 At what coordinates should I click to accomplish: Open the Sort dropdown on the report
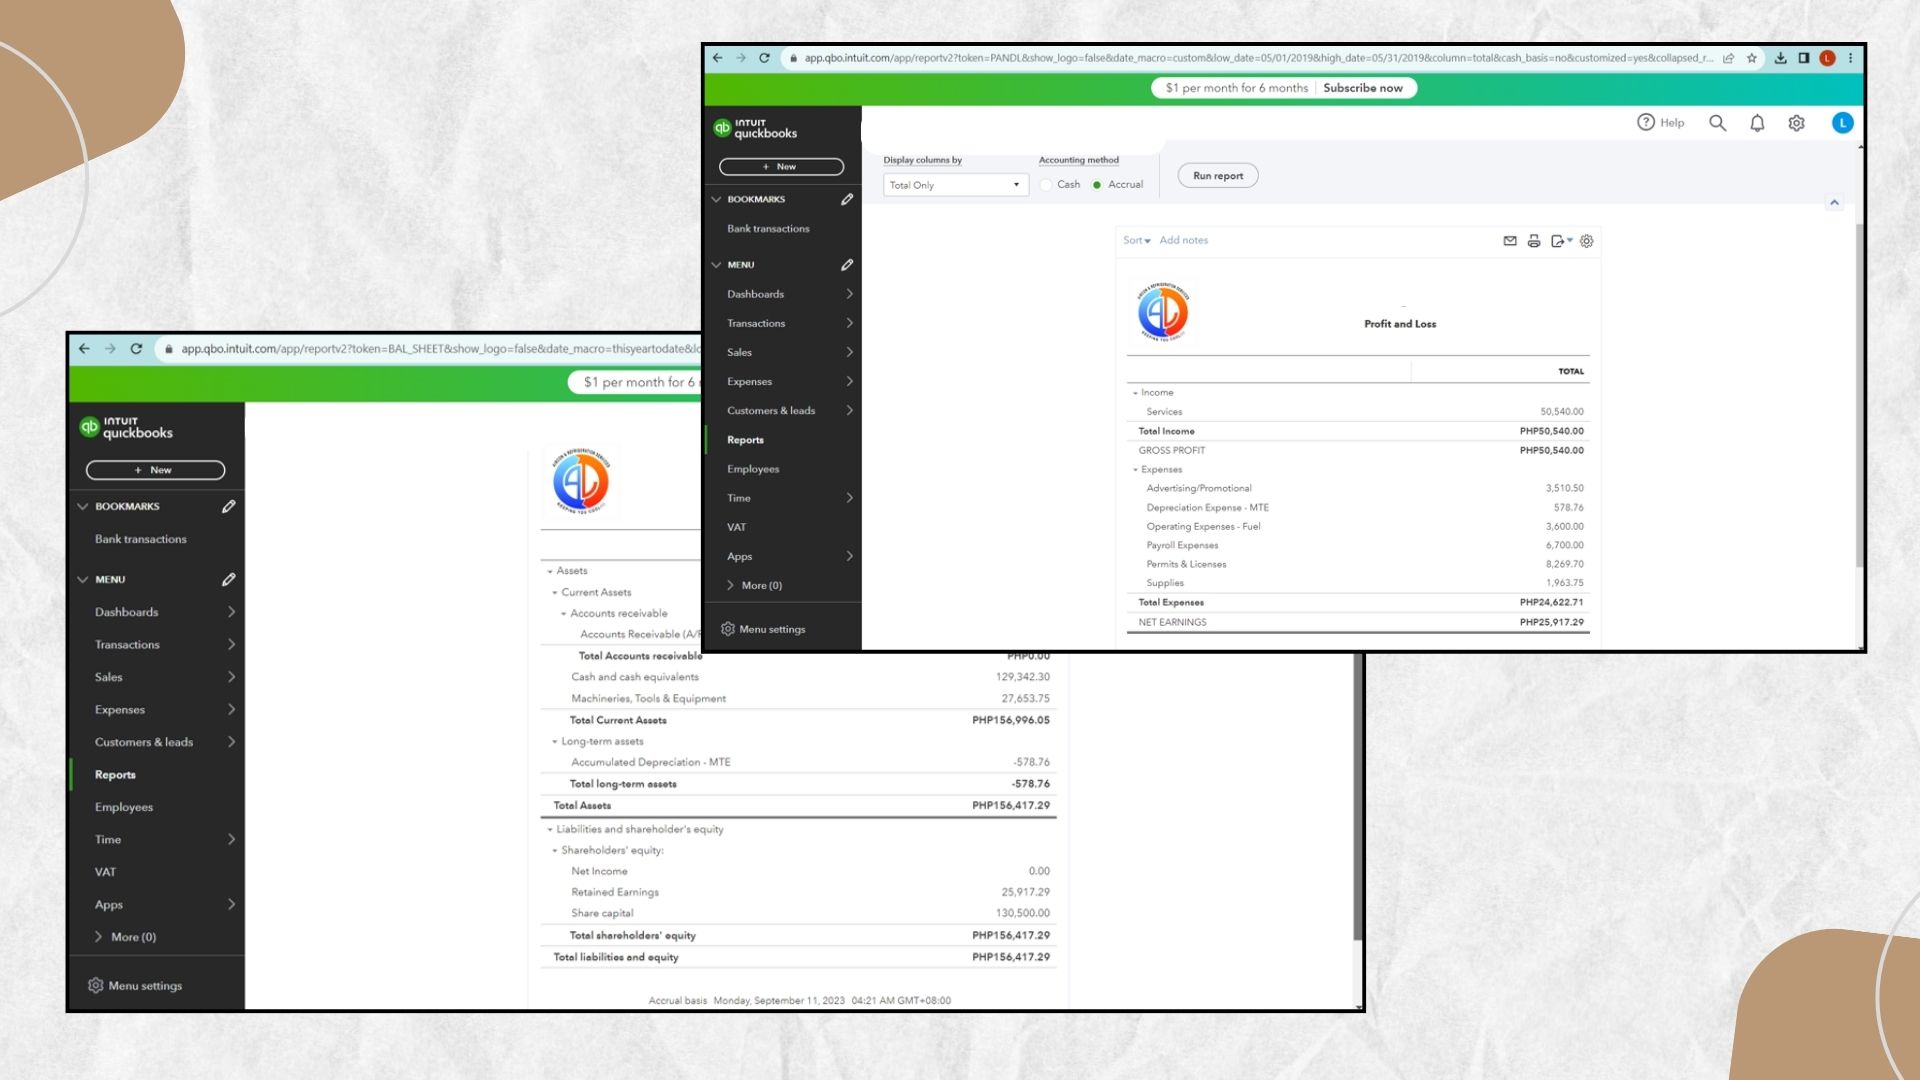click(x=1136, y=240)
